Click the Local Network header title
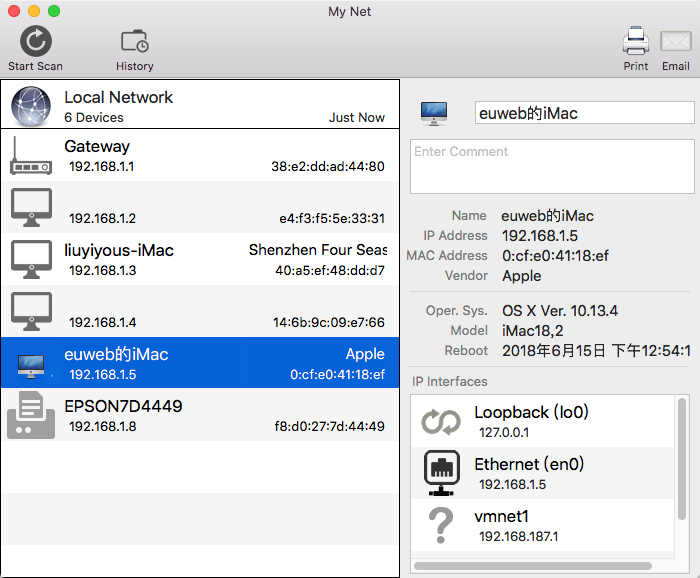700x578 pixels. 118,97
